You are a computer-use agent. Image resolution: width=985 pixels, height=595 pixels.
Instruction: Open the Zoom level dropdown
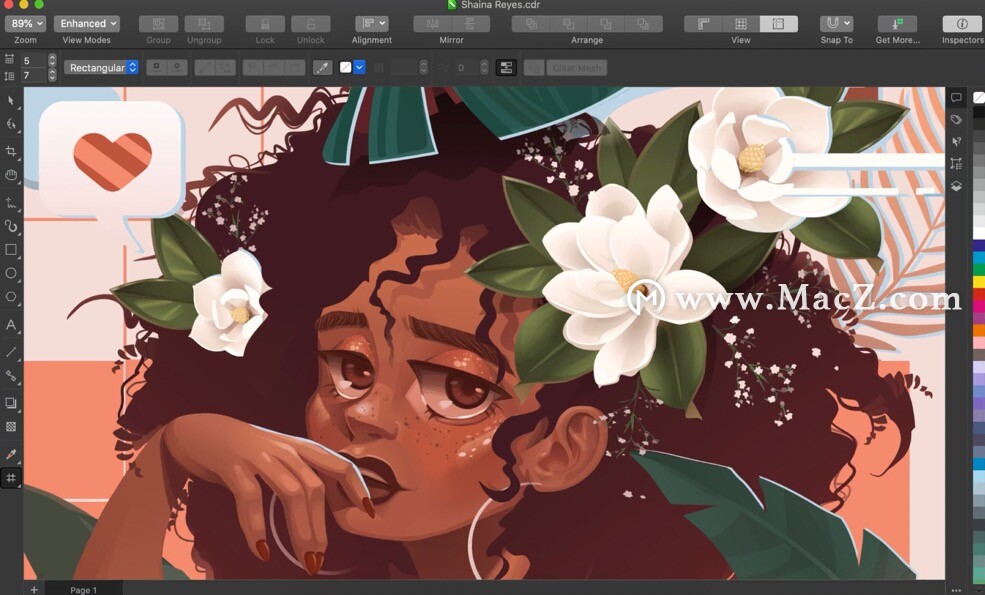tap(26, 24)
